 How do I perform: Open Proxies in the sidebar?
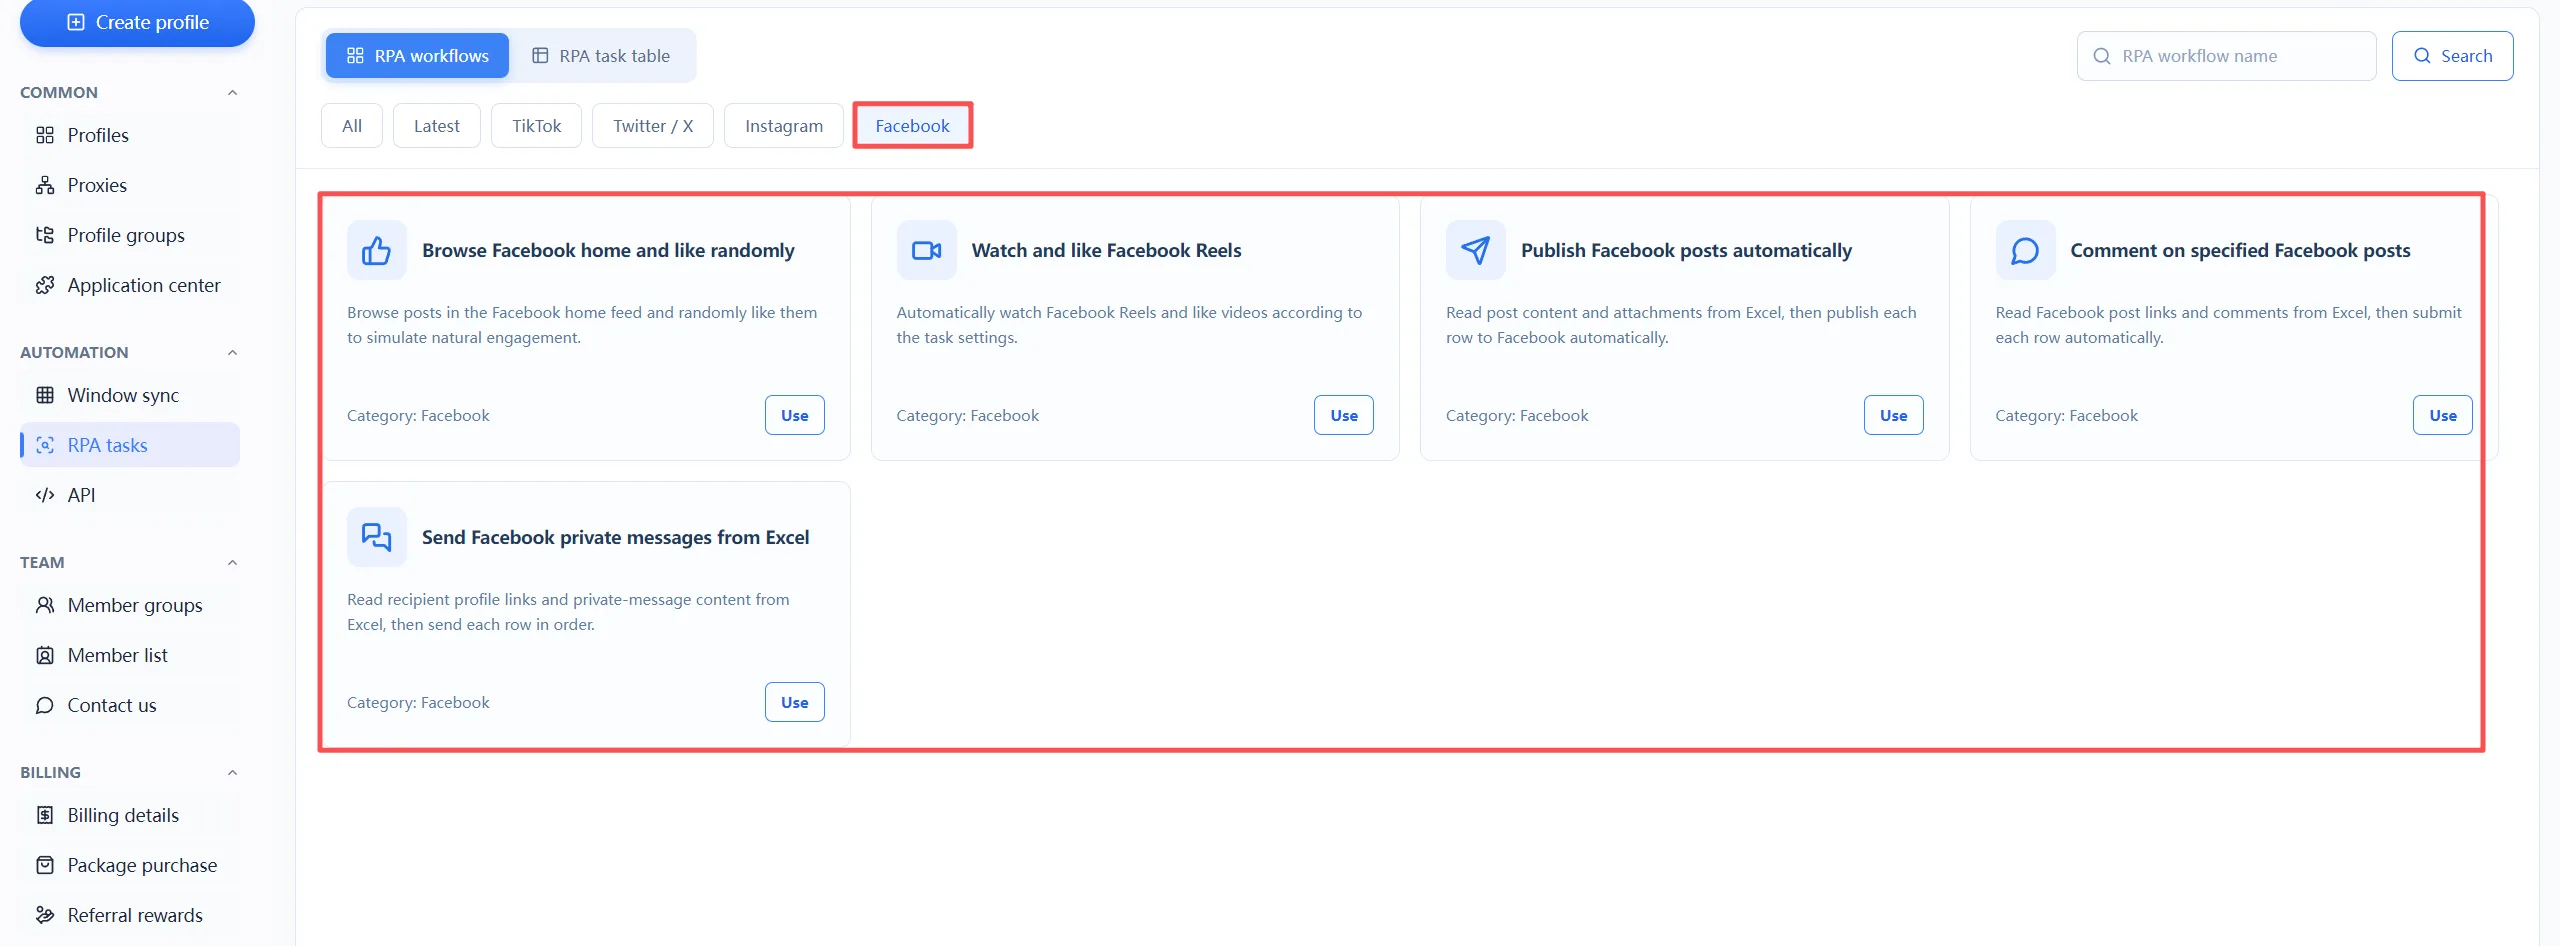130,185
